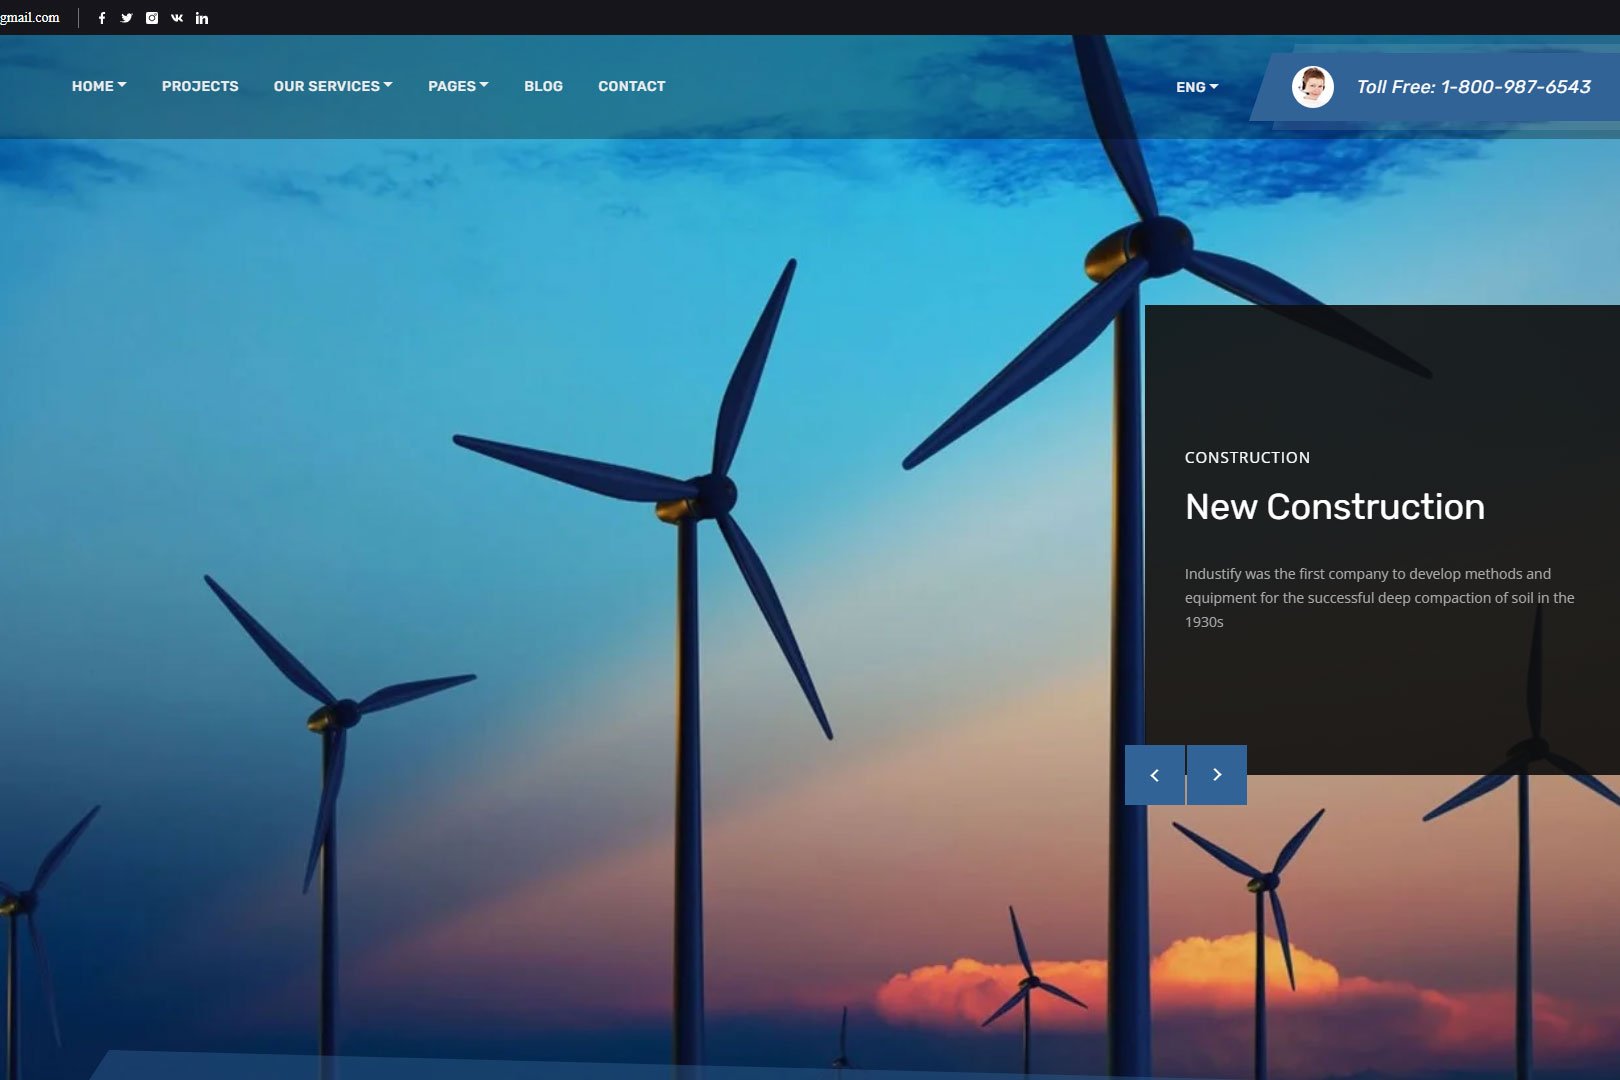Go to previous slide arrow

point(1154,775)
